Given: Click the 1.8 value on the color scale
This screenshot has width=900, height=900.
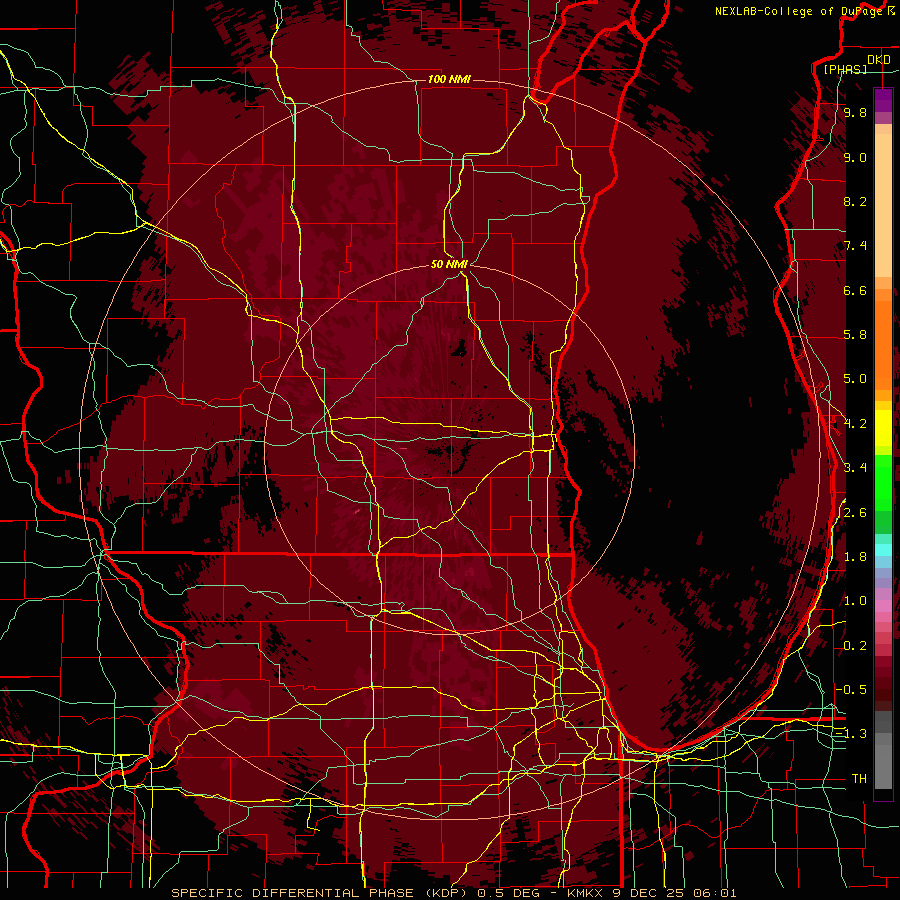Looking at the screenshot, I should 855,557.
